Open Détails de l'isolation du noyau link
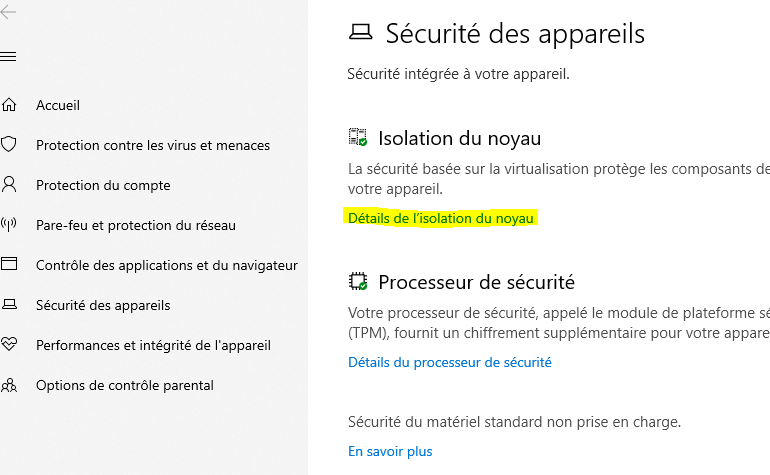The image size is (770, 475). click(x=441, y=218)
